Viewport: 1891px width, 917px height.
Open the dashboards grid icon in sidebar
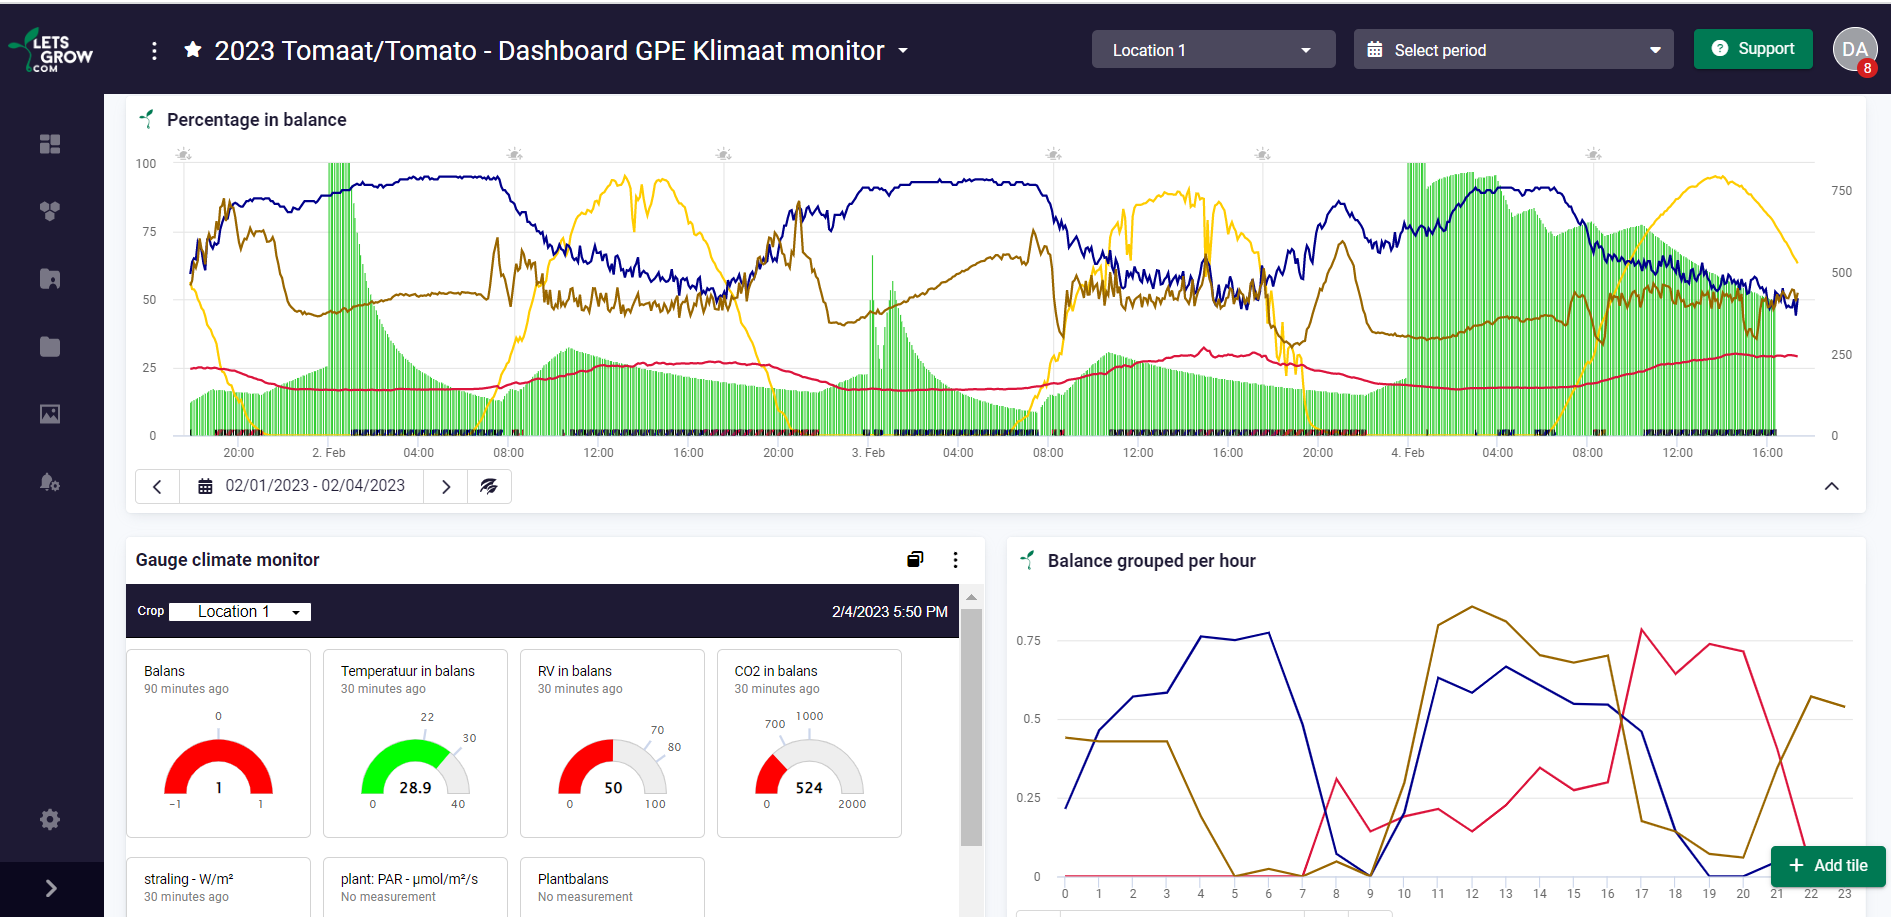pyautogui.click(x=50, y=144)
